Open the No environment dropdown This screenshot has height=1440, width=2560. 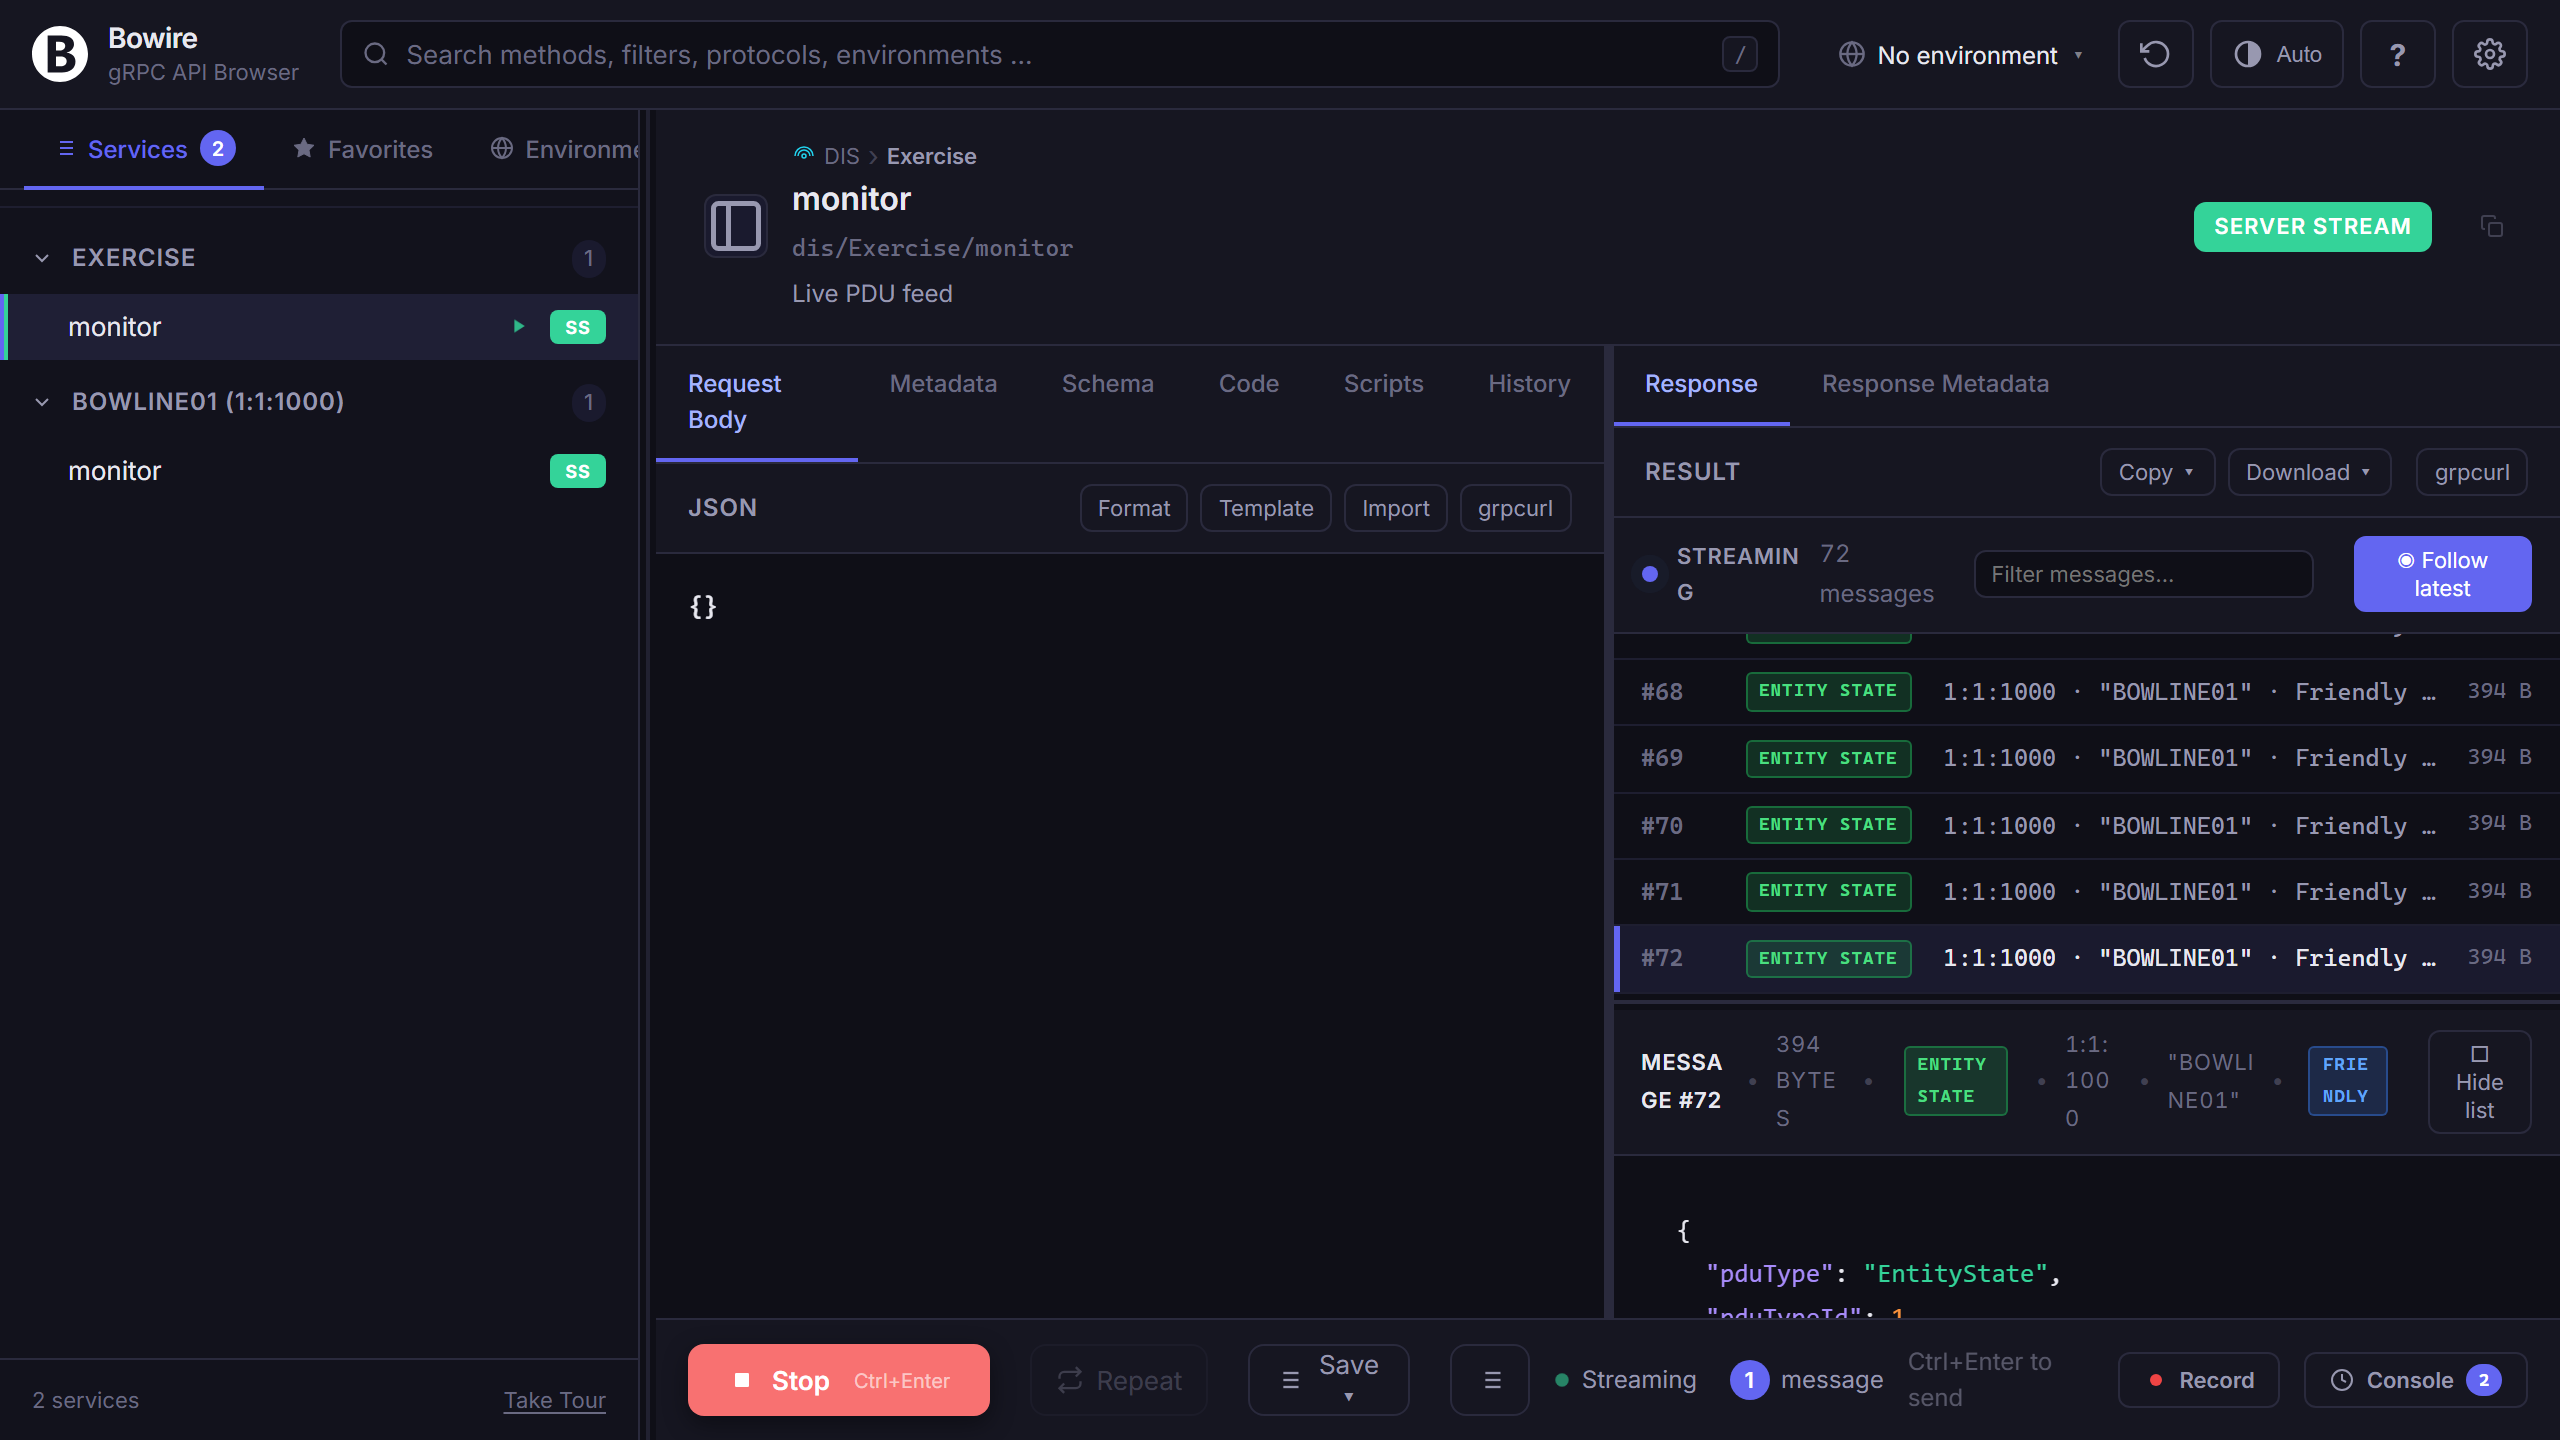pos(1960,54)
